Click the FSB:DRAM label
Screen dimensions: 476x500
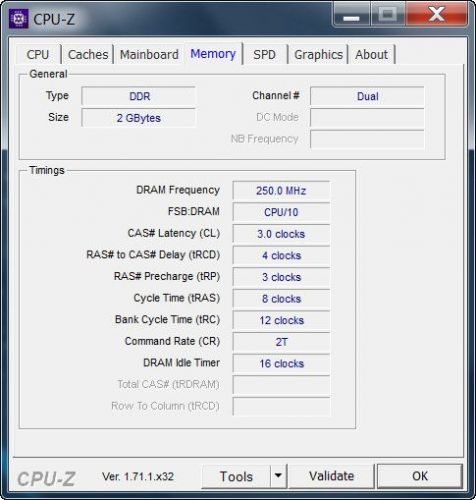pyautogui.click(x=194, y=211)
